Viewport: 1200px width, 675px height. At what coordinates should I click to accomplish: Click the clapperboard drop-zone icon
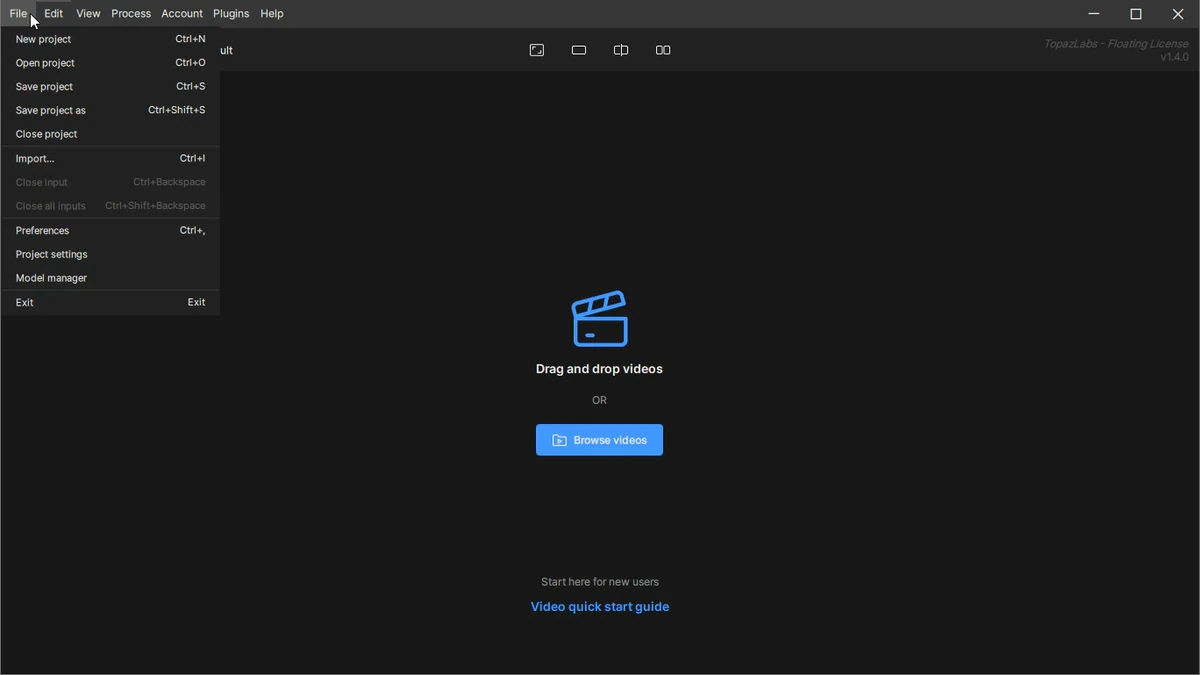(x=600, y=319)
